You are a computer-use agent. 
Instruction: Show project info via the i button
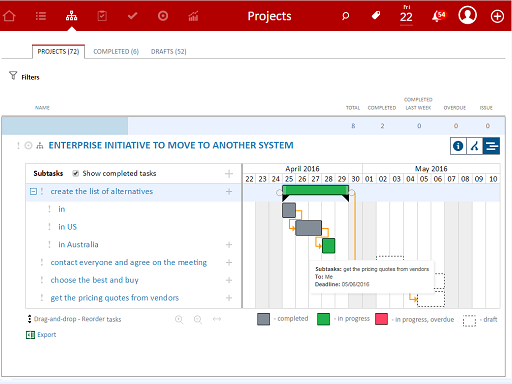click(458, 146)
